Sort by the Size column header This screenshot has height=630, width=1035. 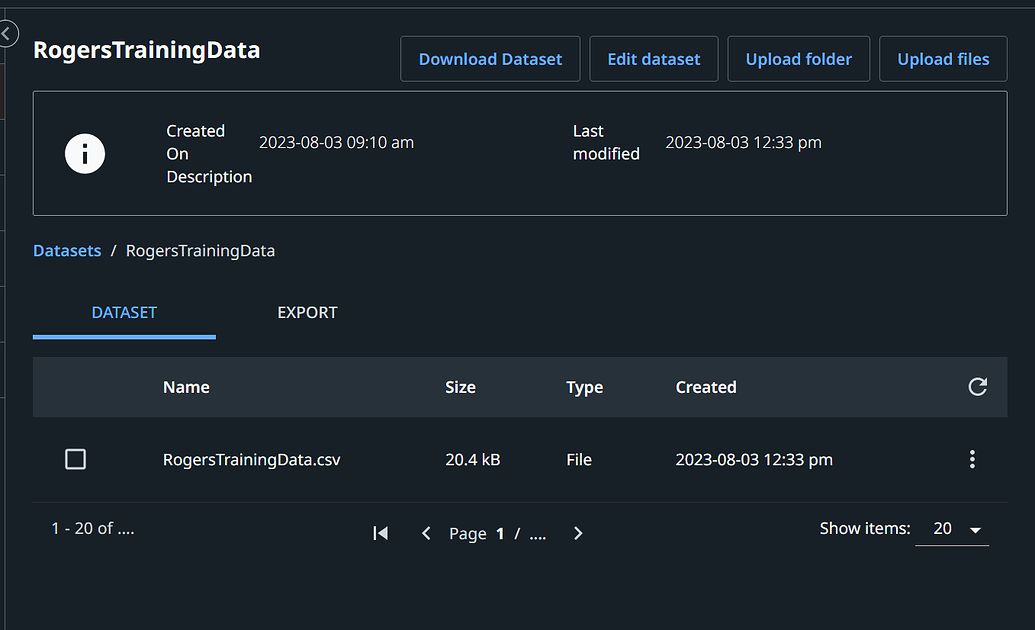(460, 387)
